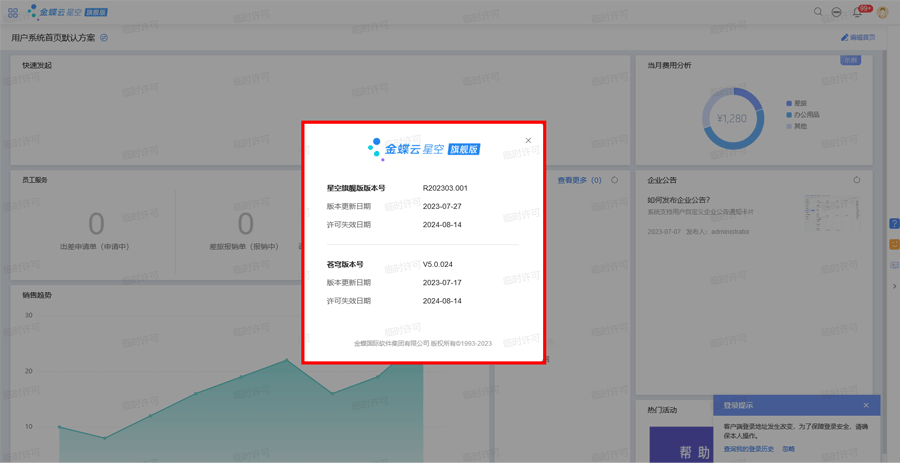Image resolution: width=900 pixels, height=463 pixels.
Task: Click the 热门活动 card heading
Action: [x=662, y=410]
